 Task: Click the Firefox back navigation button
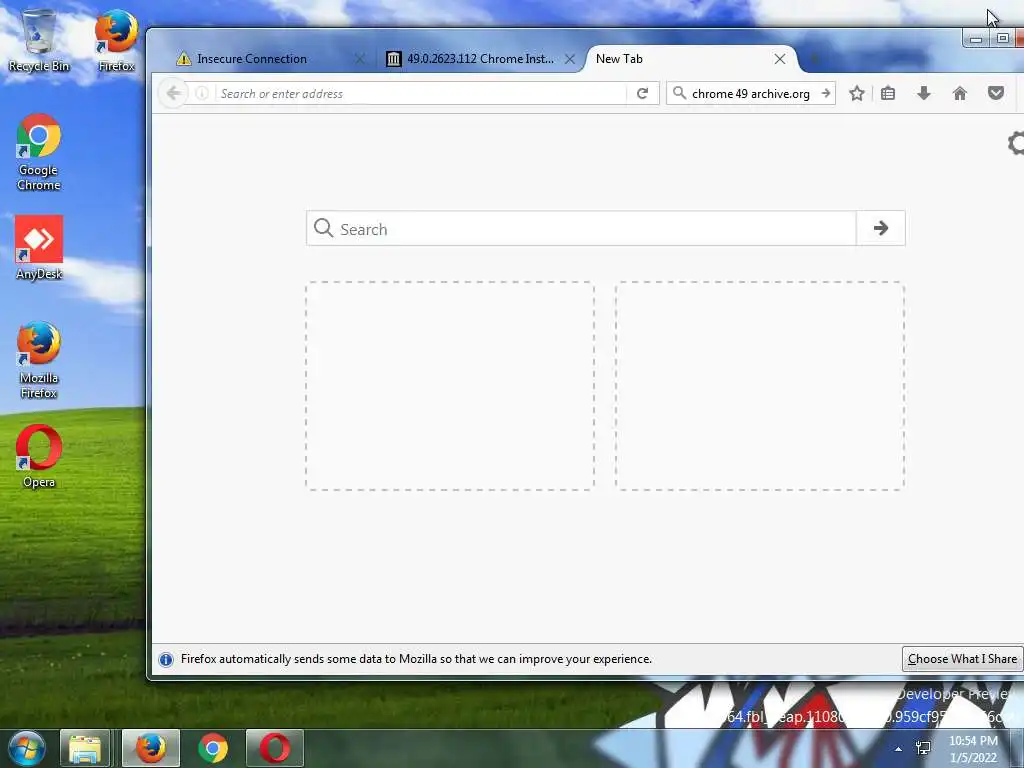174,93
